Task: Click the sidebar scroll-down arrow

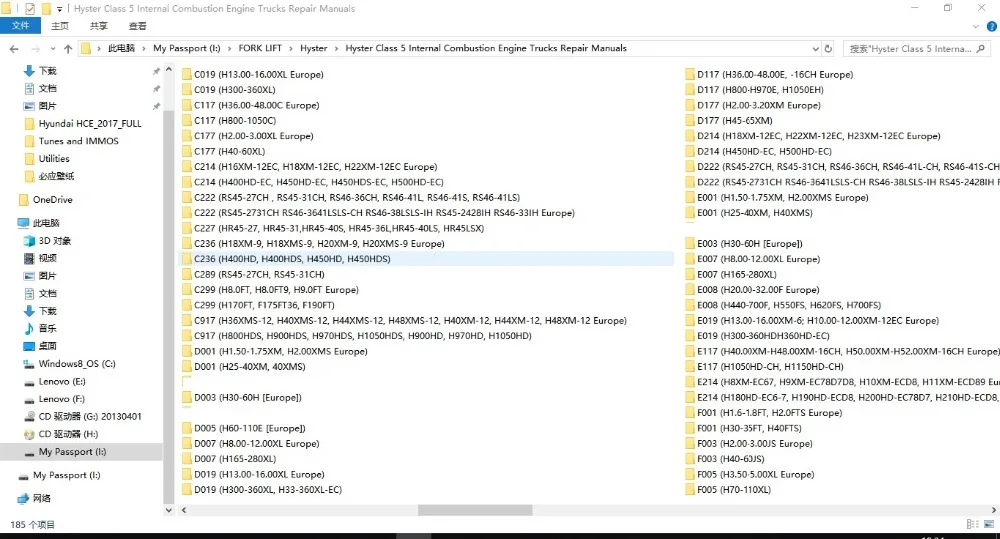Action: [168, 510]
